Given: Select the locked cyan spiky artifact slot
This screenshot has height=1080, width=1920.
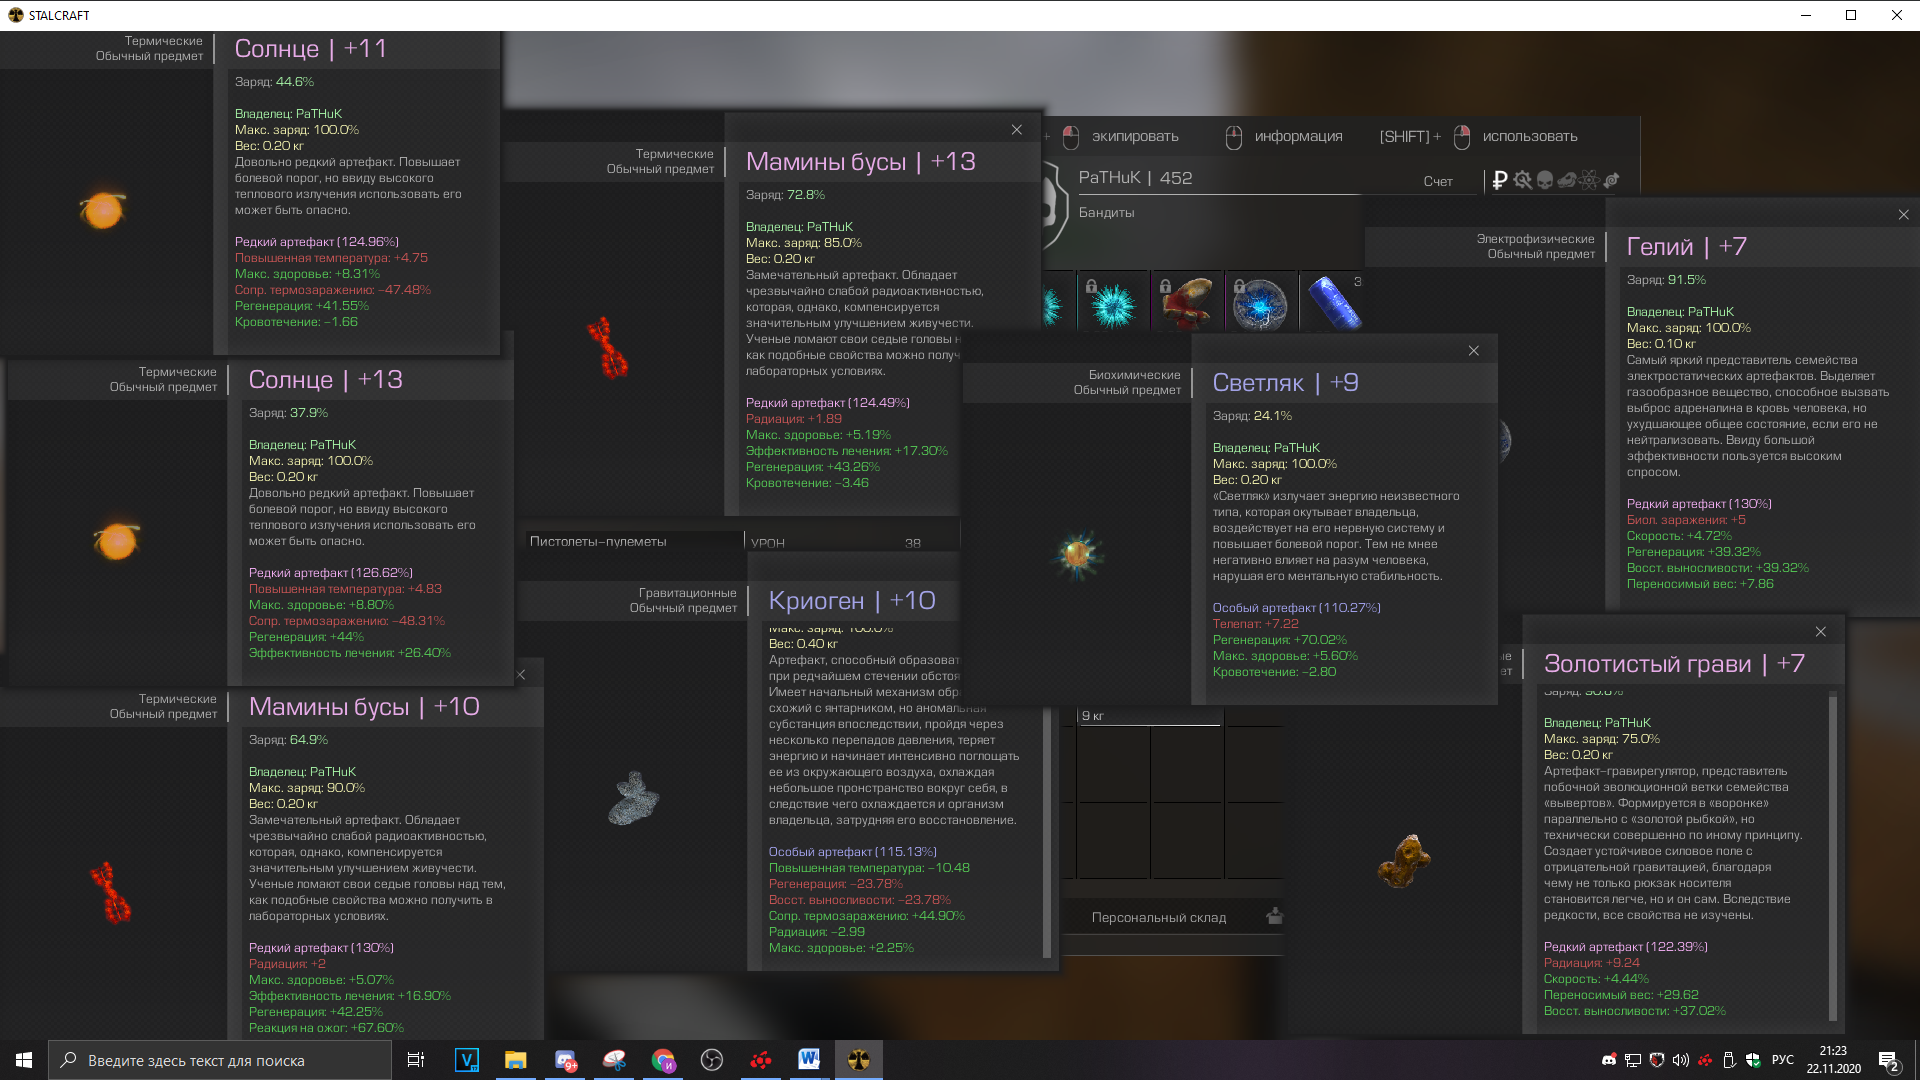Looking at the screenshot, I should tap(1113, 302).
